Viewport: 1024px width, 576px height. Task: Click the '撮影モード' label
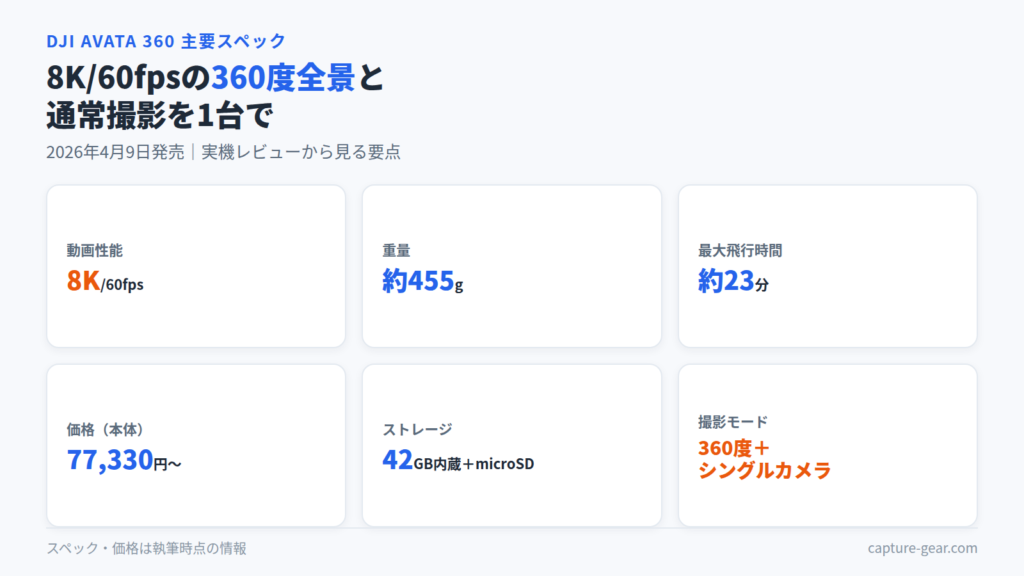[733, 423]
